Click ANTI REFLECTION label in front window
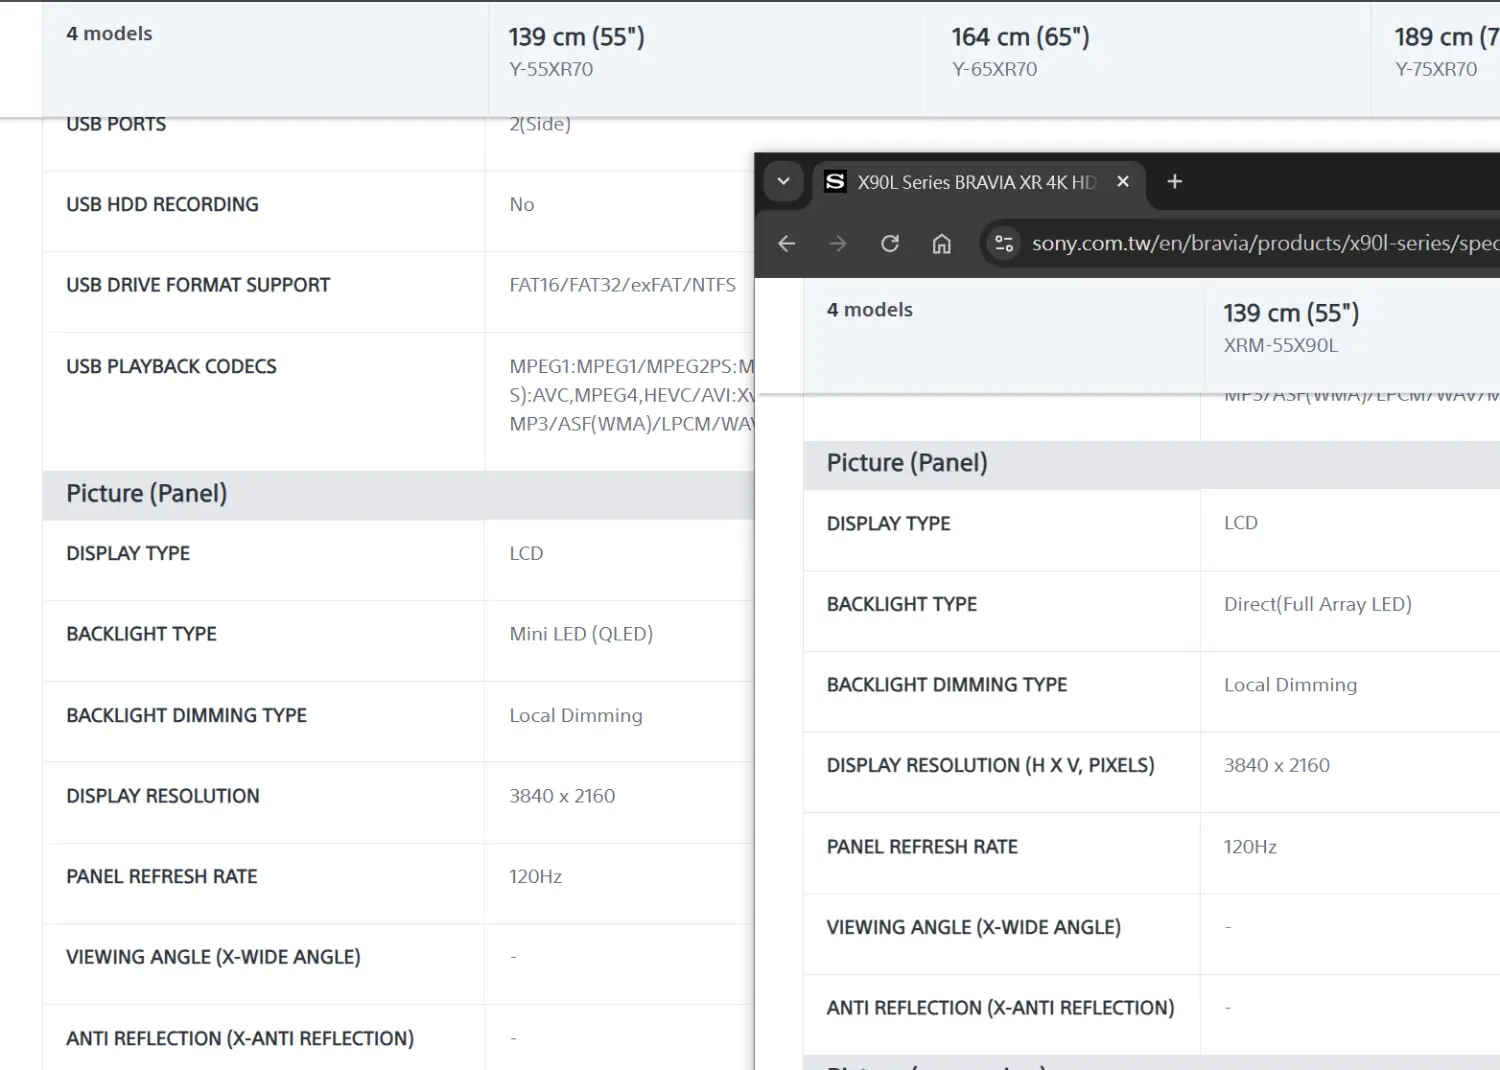This screenshot has height=1070, width=1500. point(1001,1008)
